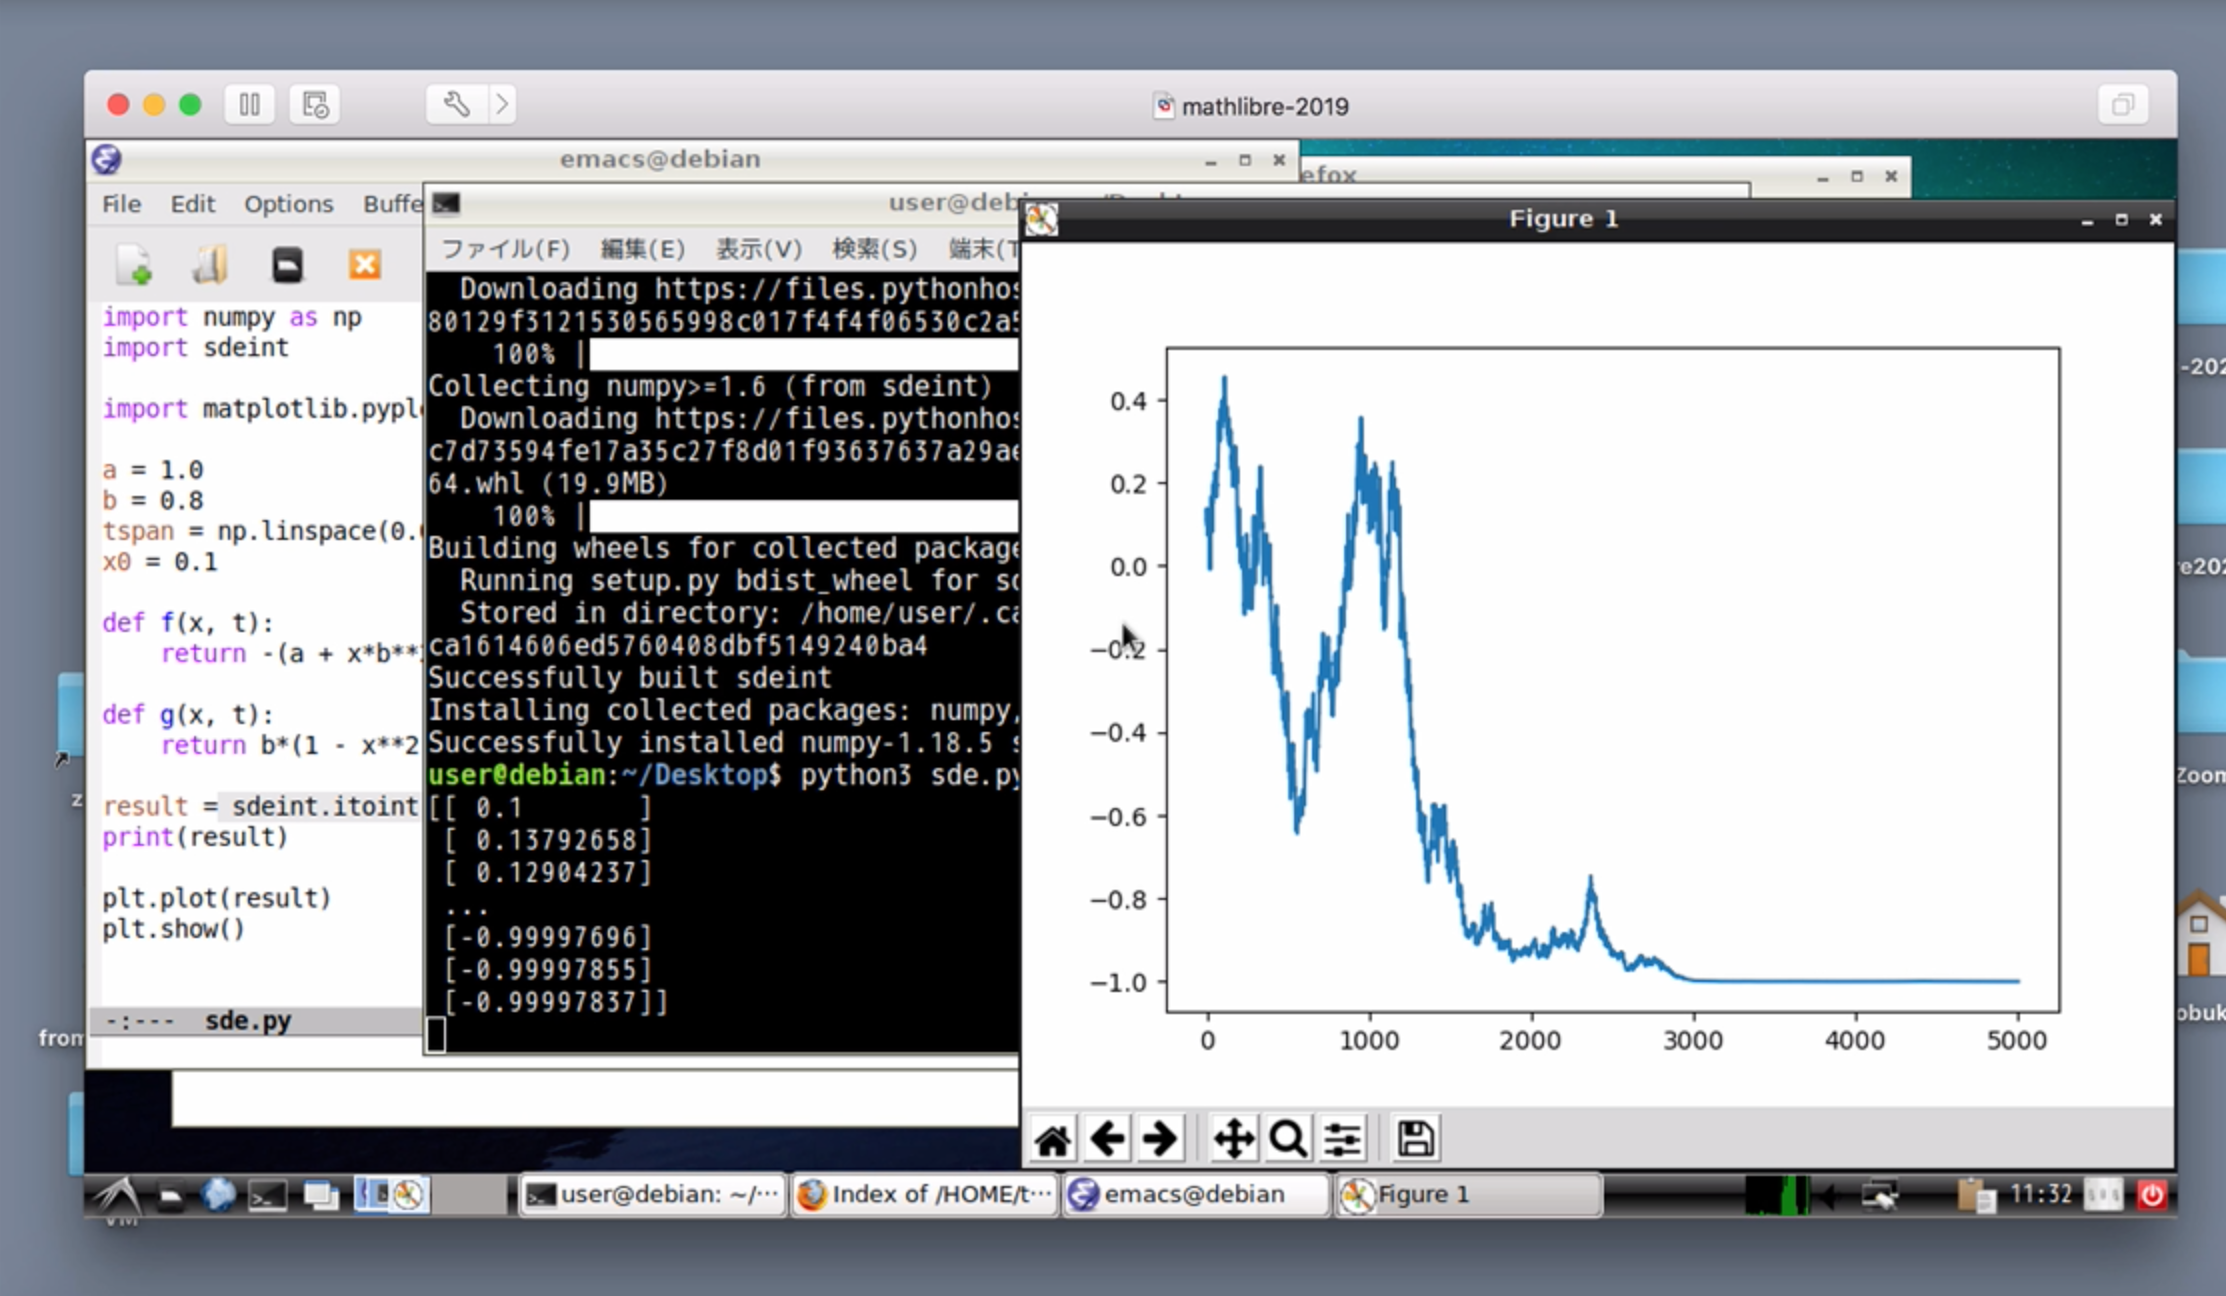The image size is (2226, 1296).
Task: Open the Options menu in Emacs
Action: [x=288, y=204]
